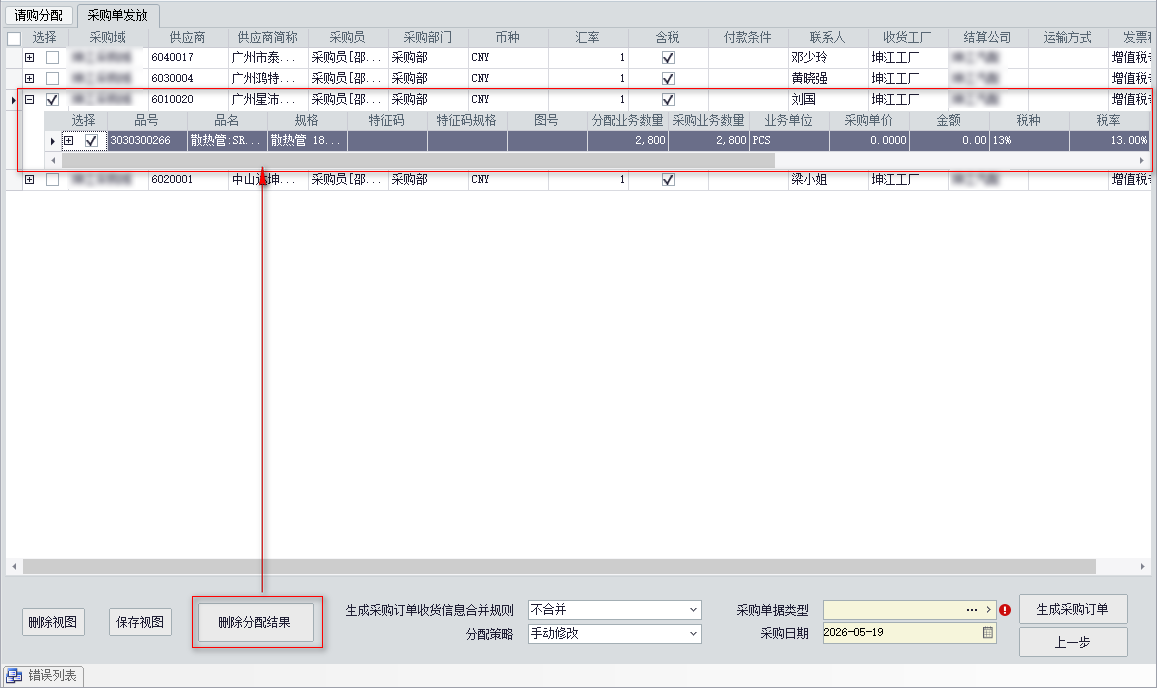Screen dimensions: 1157x688
Task: Uncheck the selection box for item 3030300266
Action: coord(91,140)
